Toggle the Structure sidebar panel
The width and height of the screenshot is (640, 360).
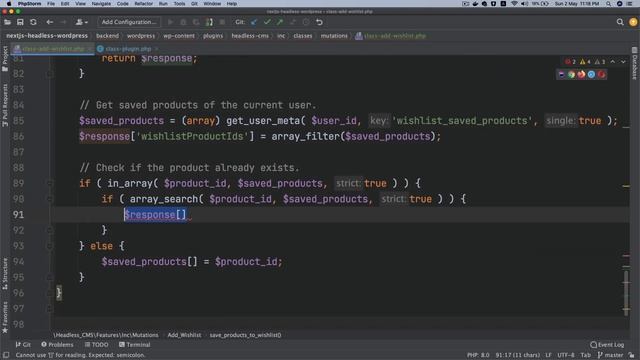pos(5,273)
